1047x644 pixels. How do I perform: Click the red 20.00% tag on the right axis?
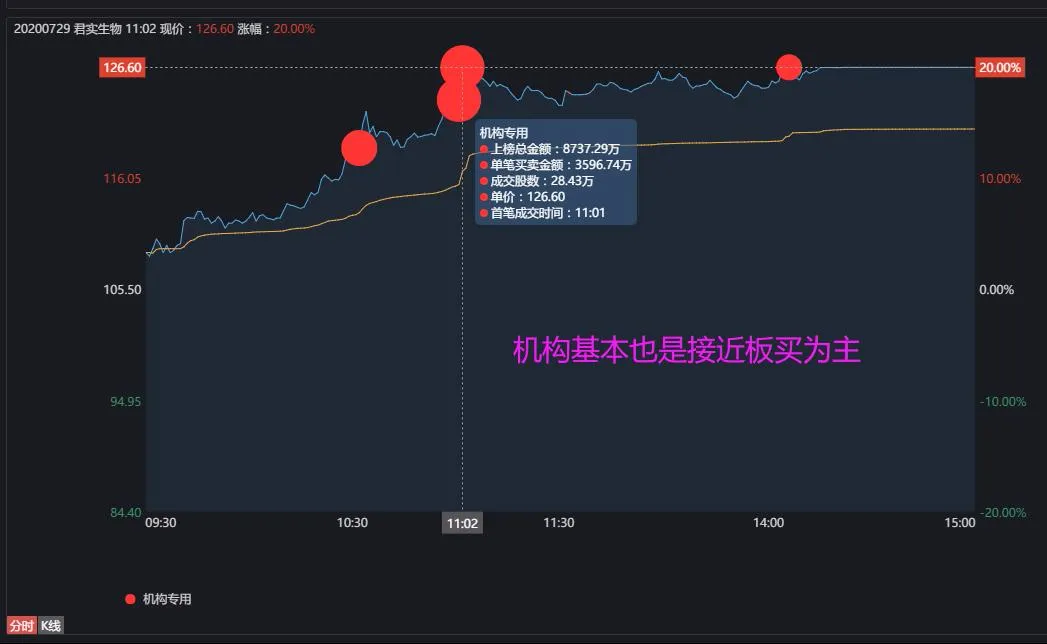click(x=1002, y=66)
